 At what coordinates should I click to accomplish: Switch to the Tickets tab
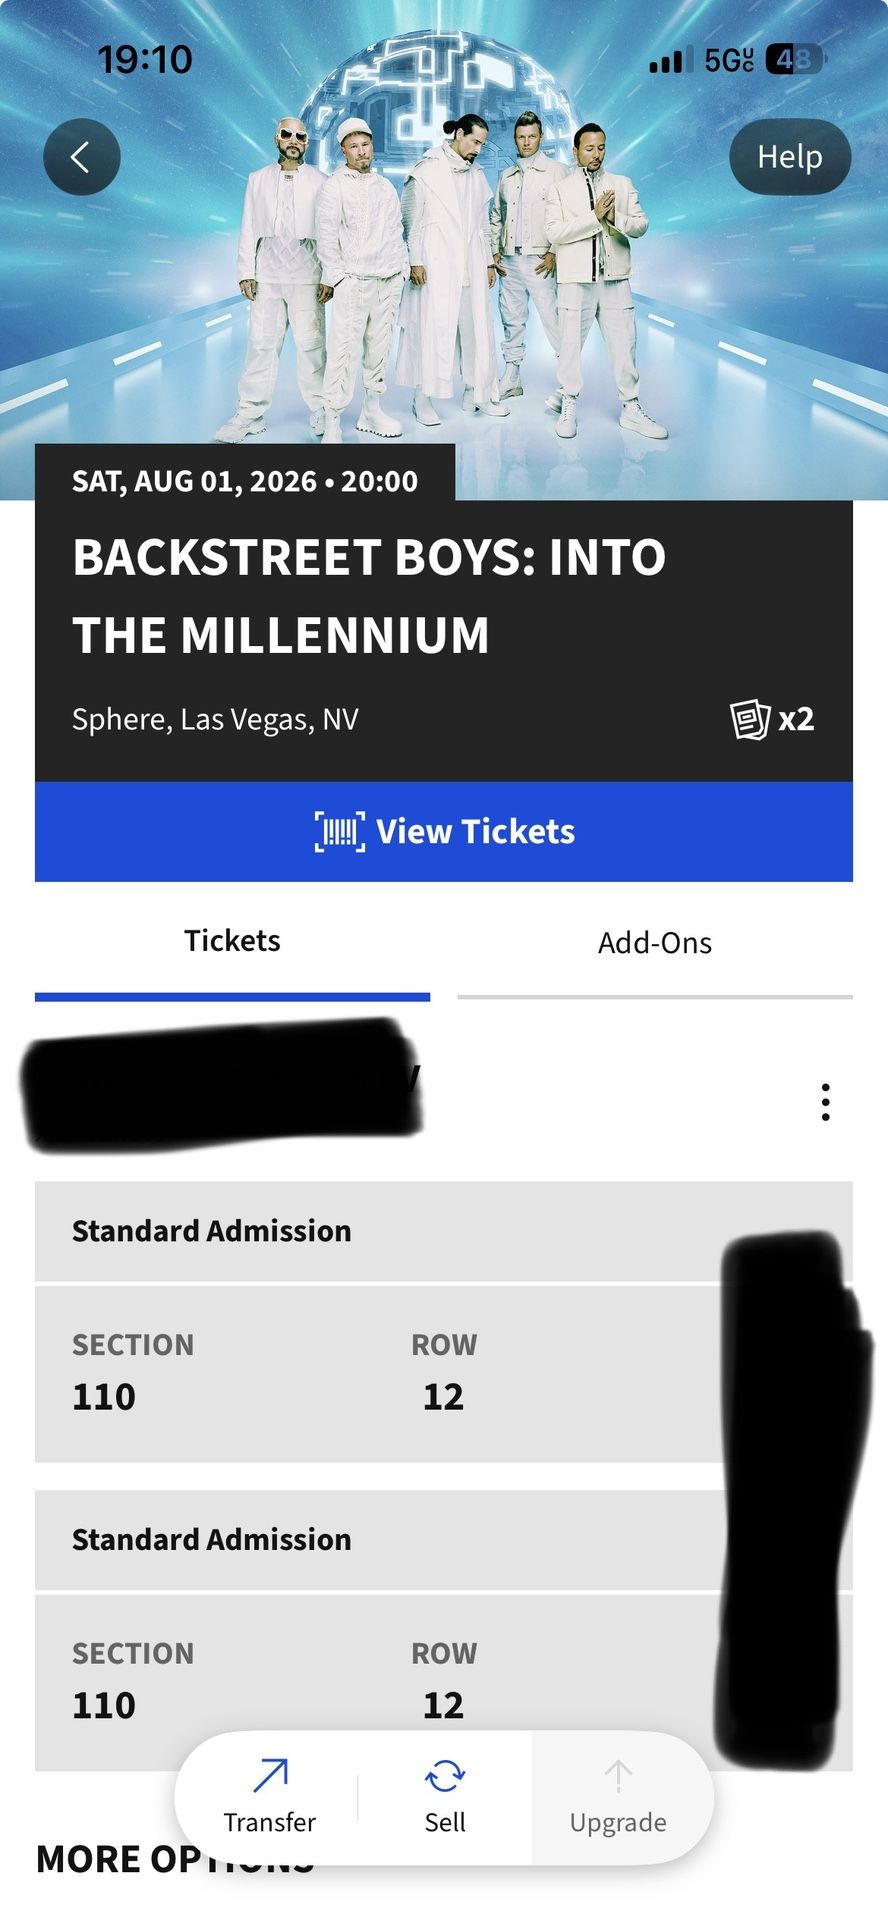232,942
